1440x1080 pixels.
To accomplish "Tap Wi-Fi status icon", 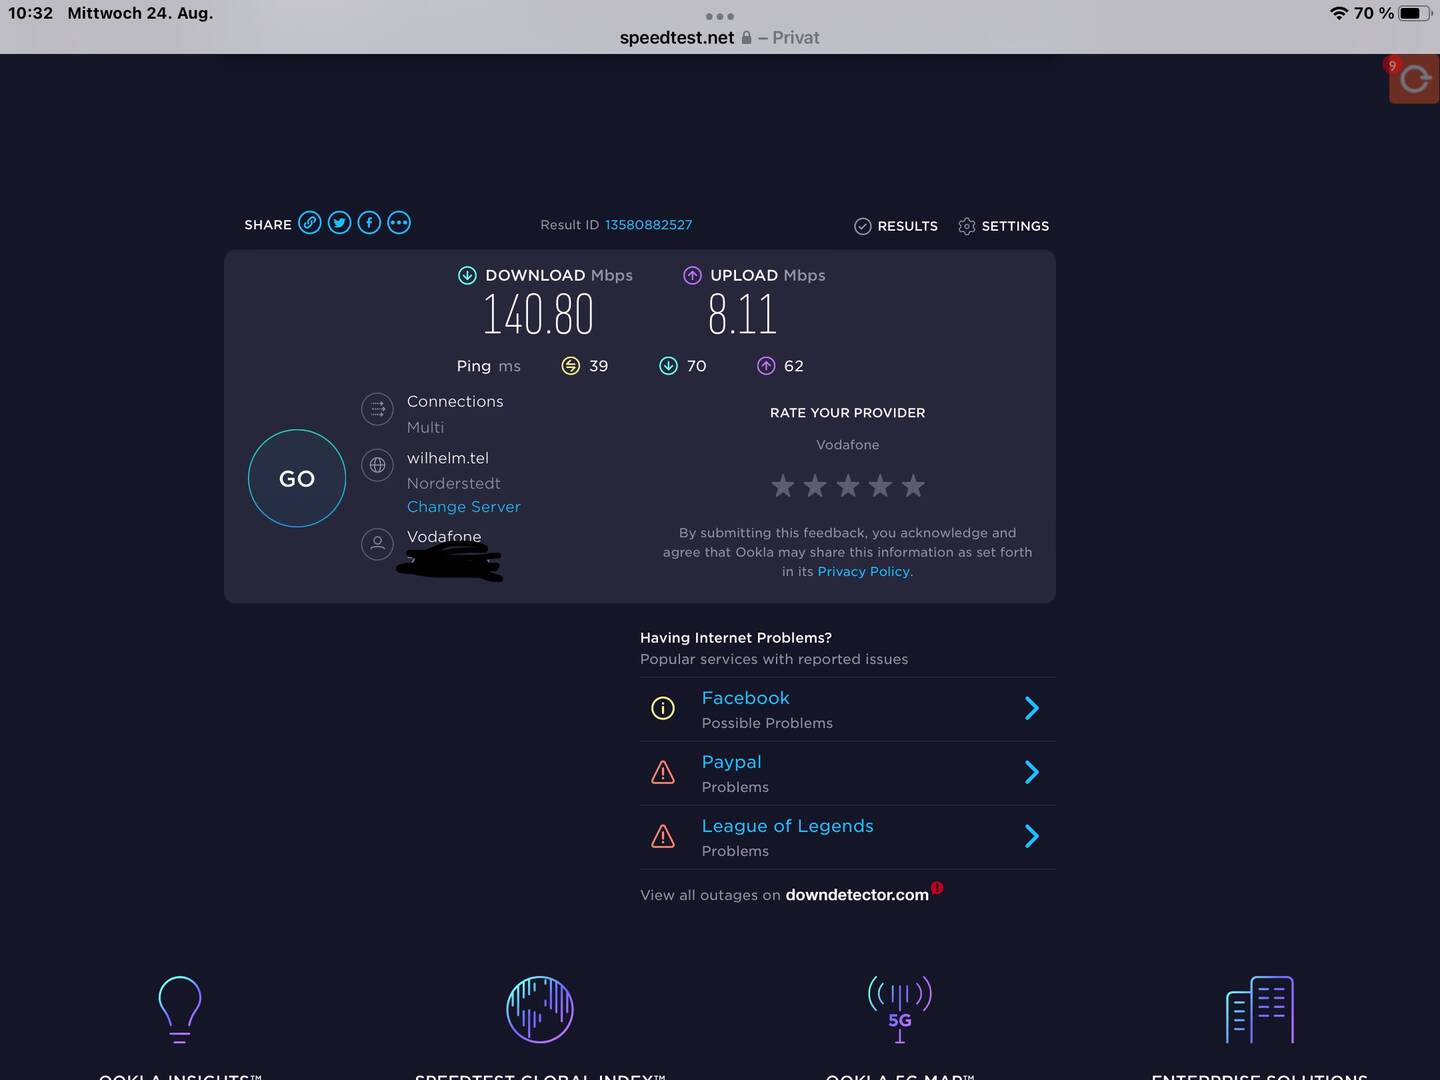I will click(x=1338, y=13).
